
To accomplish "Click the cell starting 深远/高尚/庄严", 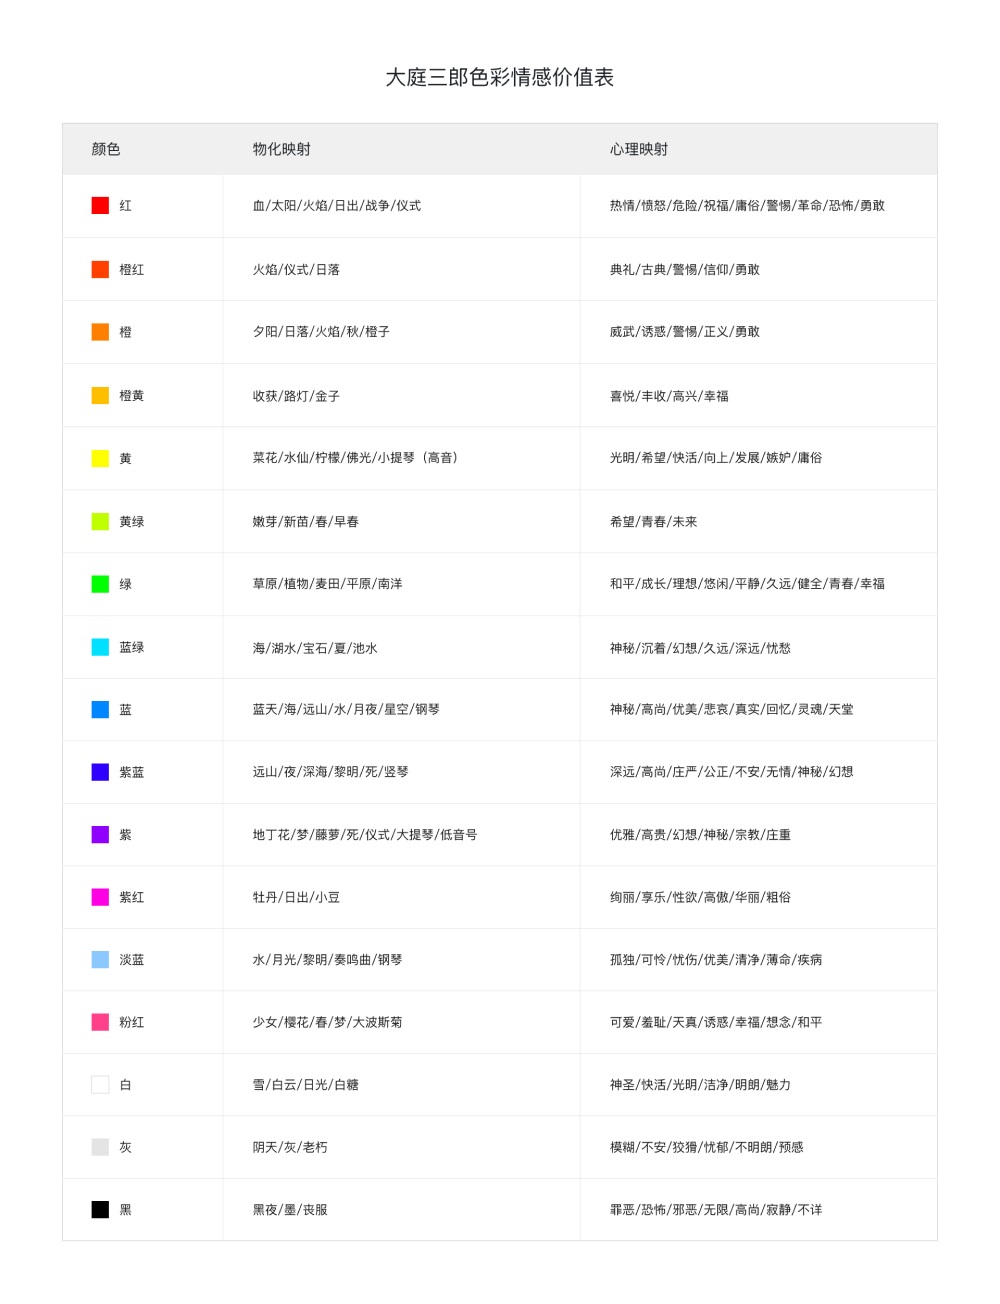I will [758, 772].
